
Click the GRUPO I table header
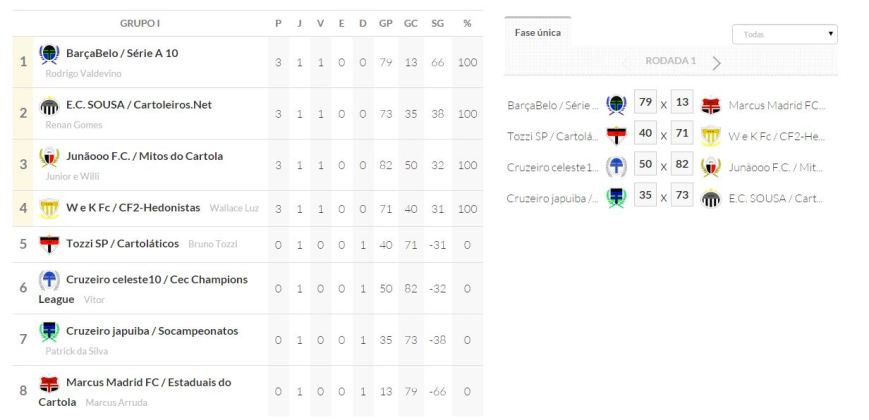[140, 23]
